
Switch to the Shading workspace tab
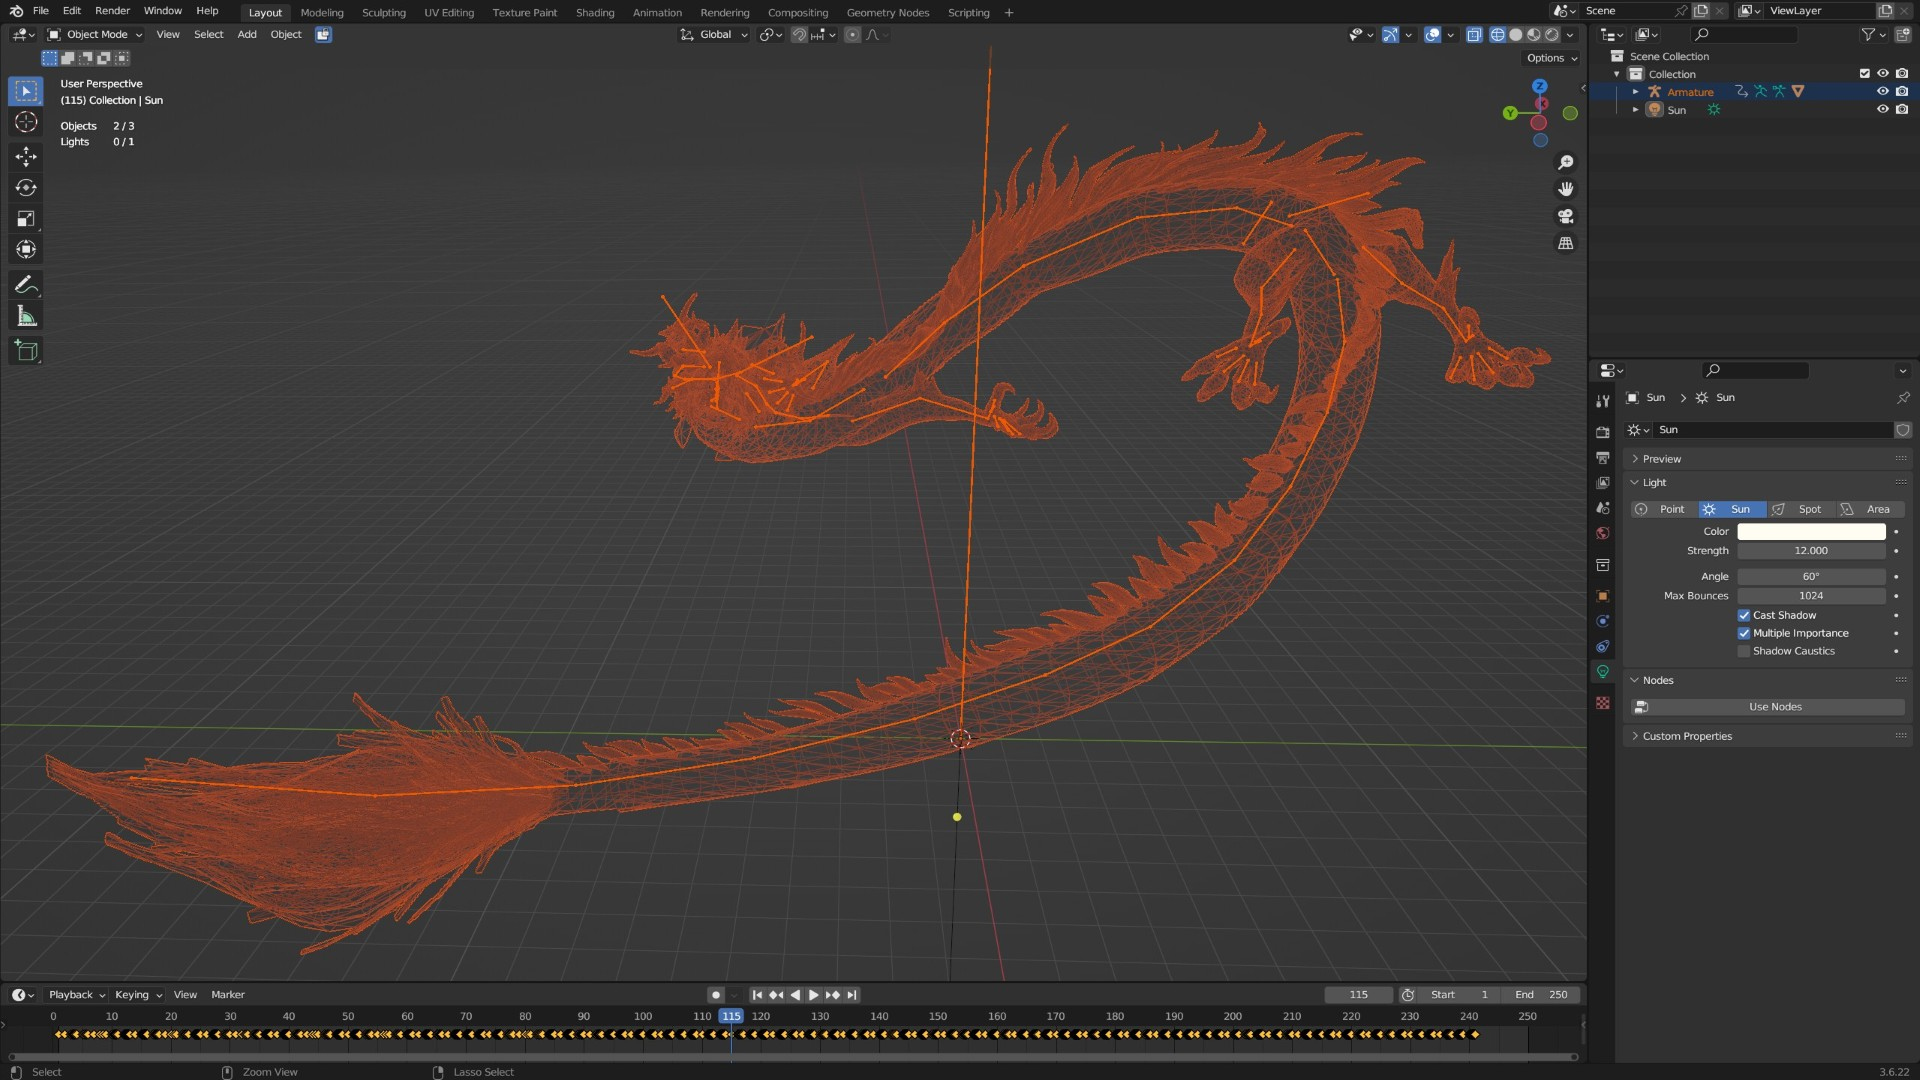(595, 13)
